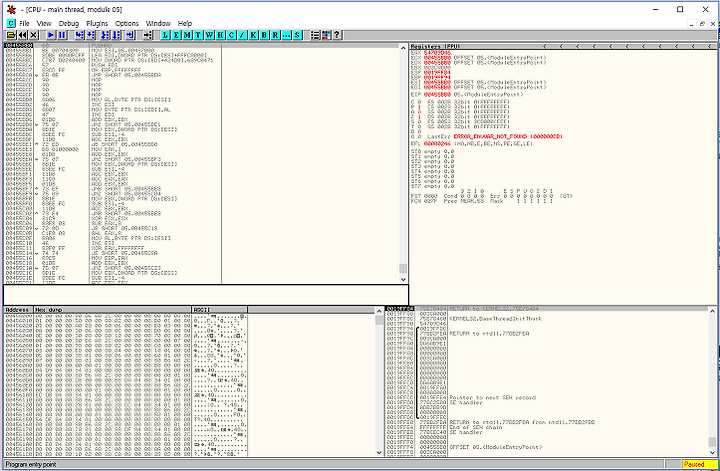Click the Trace into toolbar icon

click(x=105, y=35)
